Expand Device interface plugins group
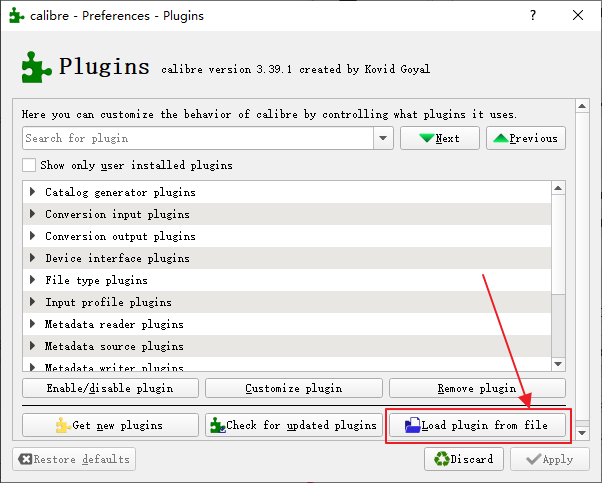 (x=33, y=258)
